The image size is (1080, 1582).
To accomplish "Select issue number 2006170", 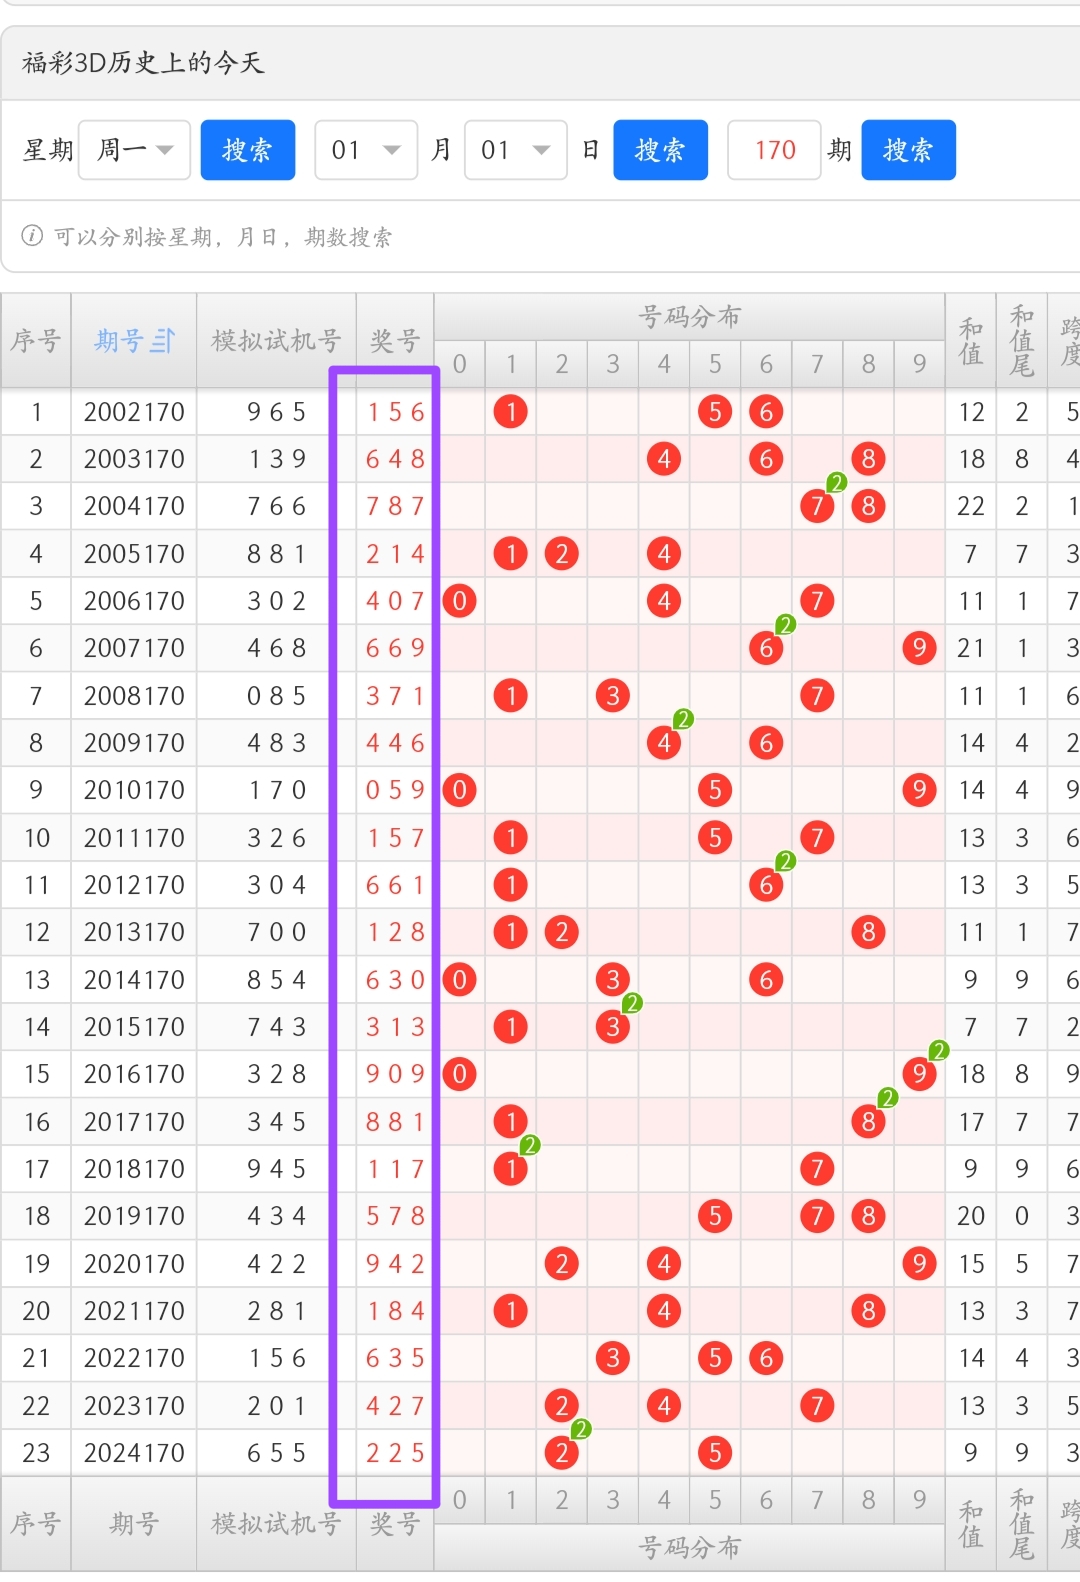I will [134, 601].
